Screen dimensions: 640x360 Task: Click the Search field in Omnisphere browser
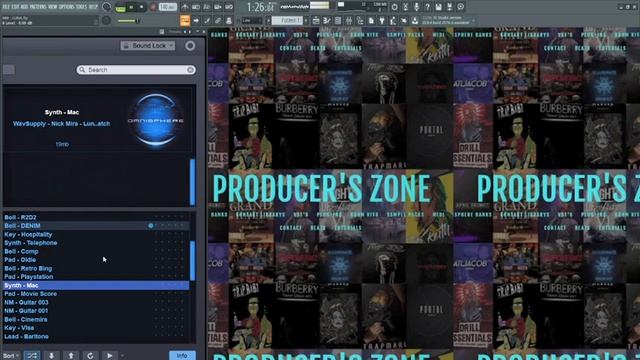click(136, 70)
